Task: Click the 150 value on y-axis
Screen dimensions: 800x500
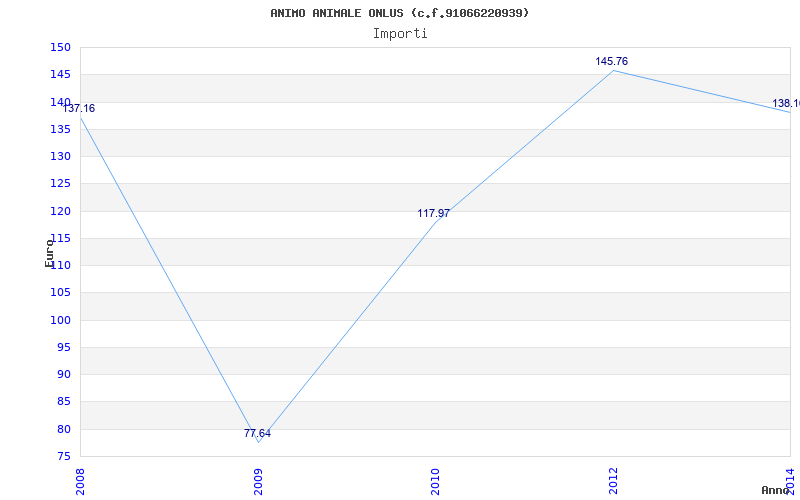Action: (60, 47)
